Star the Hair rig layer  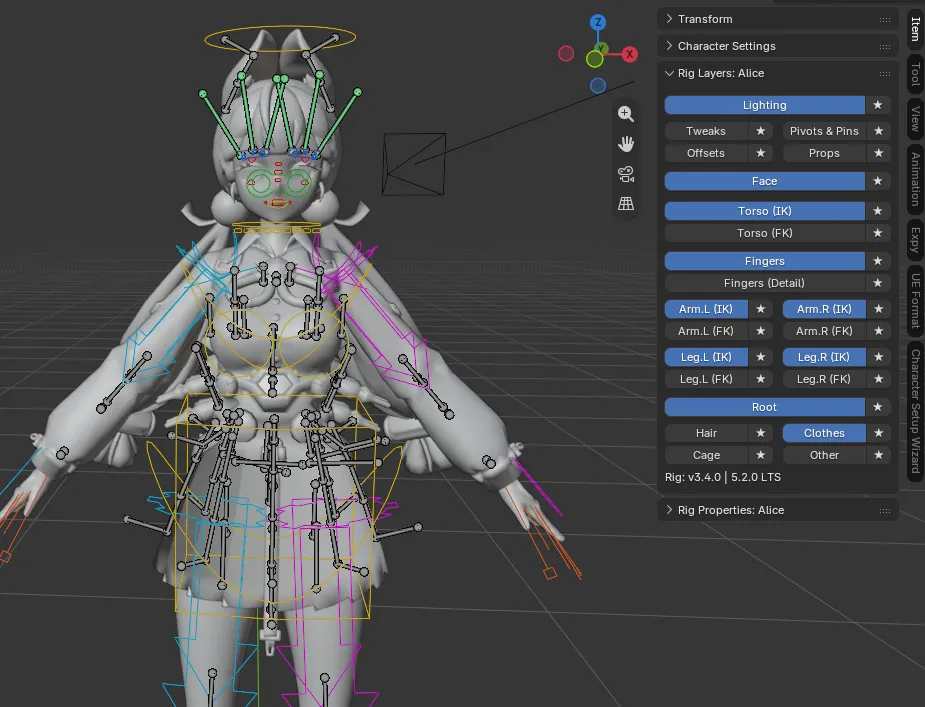(x=760, y=433)
